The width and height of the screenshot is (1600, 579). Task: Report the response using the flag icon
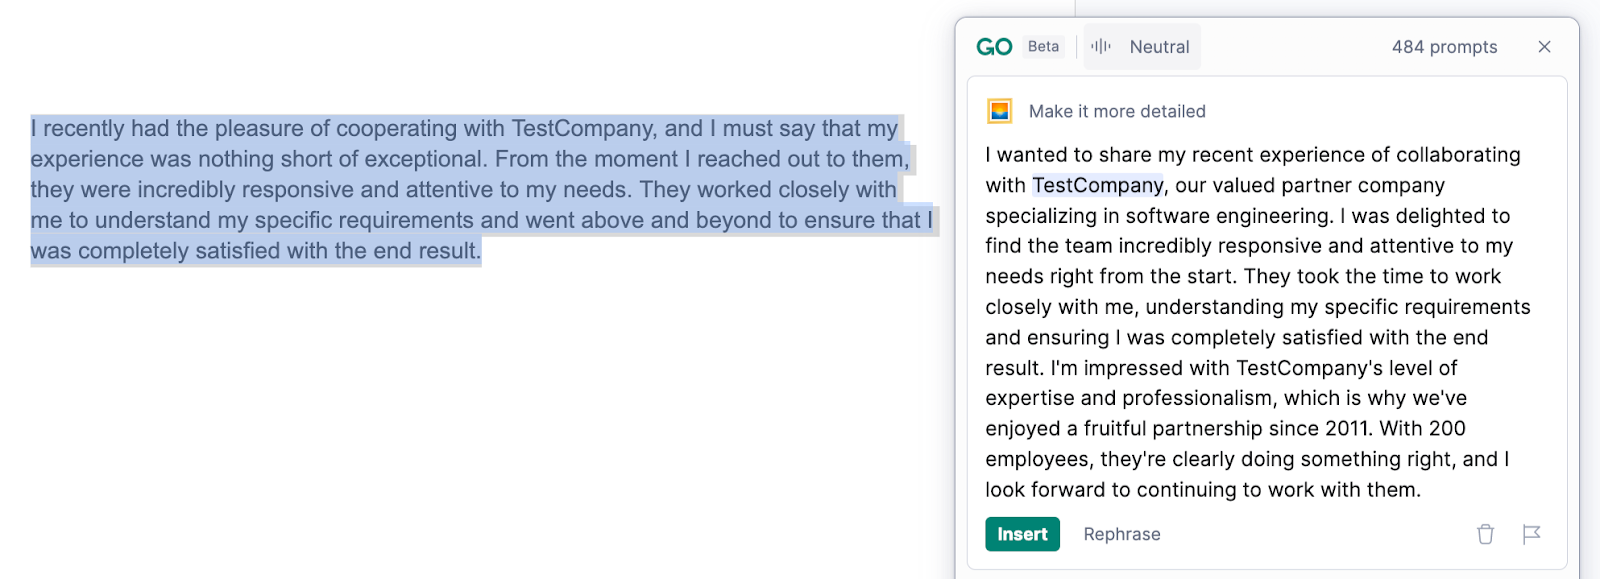click(1531, 534)
